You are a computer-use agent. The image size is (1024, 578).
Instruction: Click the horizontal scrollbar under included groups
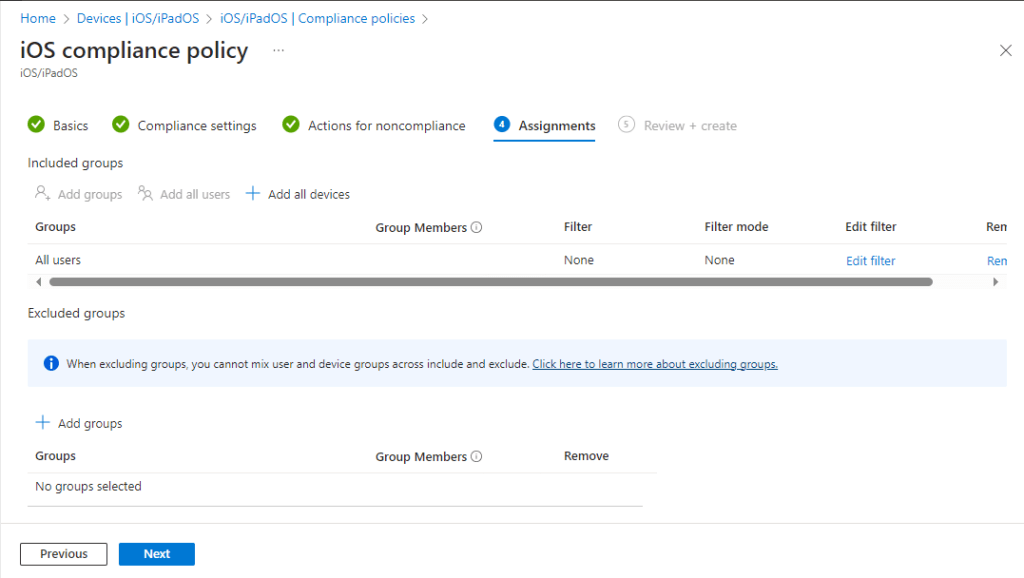[x=490, y=282]
